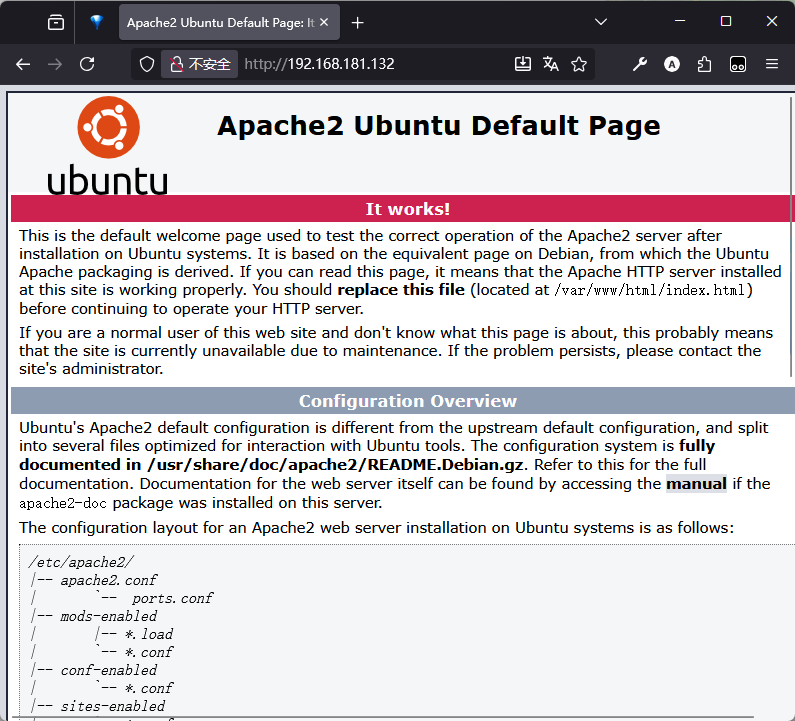Open the developer tools wrench icon

click(x=640, y=64)
